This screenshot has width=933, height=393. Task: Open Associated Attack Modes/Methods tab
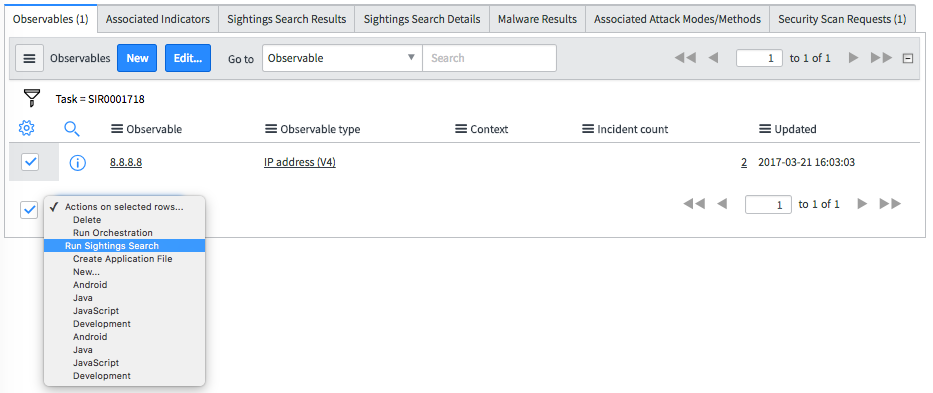[x=677, y=19]
